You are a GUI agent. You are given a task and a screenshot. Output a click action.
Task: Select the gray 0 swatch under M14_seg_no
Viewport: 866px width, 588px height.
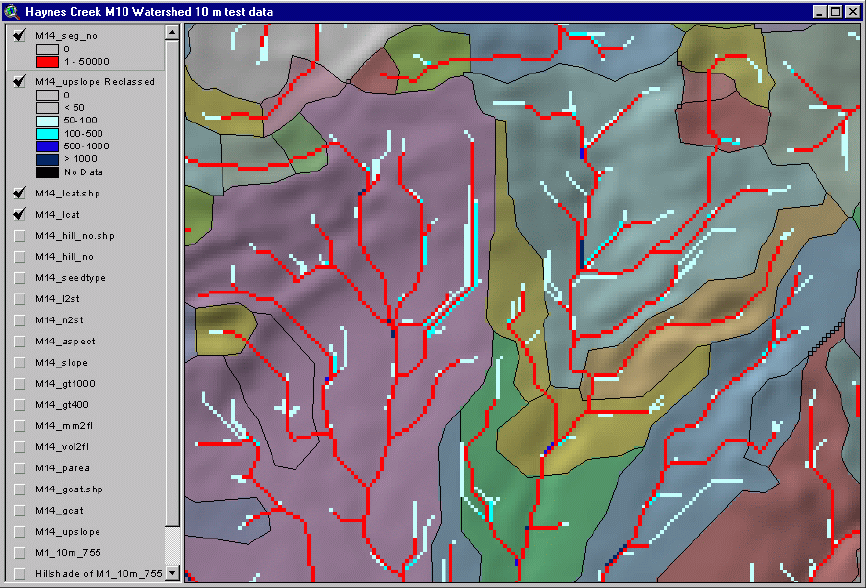(47, 49)
